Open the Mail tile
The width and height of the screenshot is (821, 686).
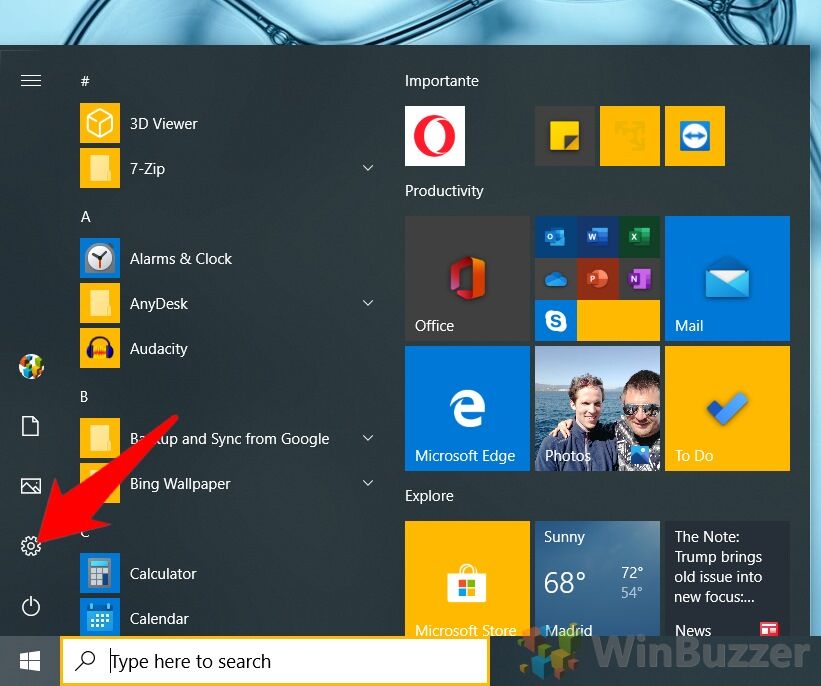[727, 279]
